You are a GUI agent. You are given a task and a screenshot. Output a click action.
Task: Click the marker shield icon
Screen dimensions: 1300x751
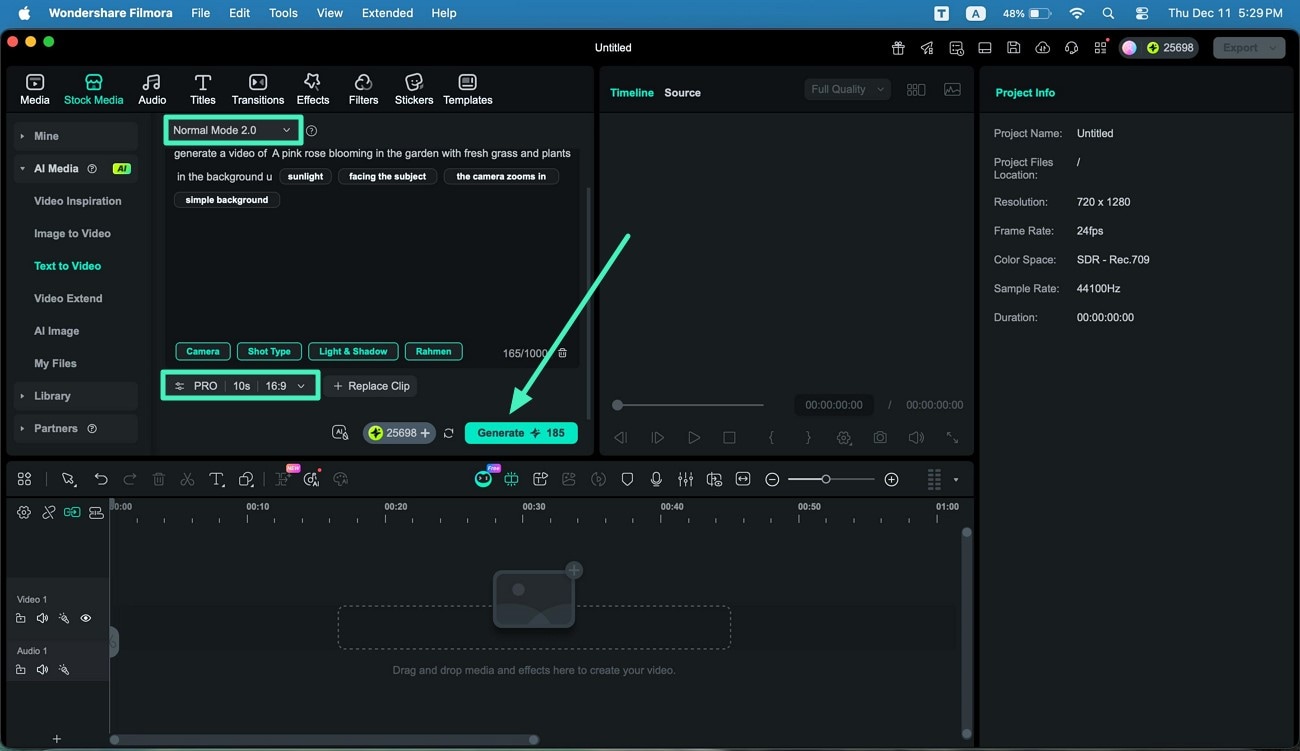(x=627, y=480)
